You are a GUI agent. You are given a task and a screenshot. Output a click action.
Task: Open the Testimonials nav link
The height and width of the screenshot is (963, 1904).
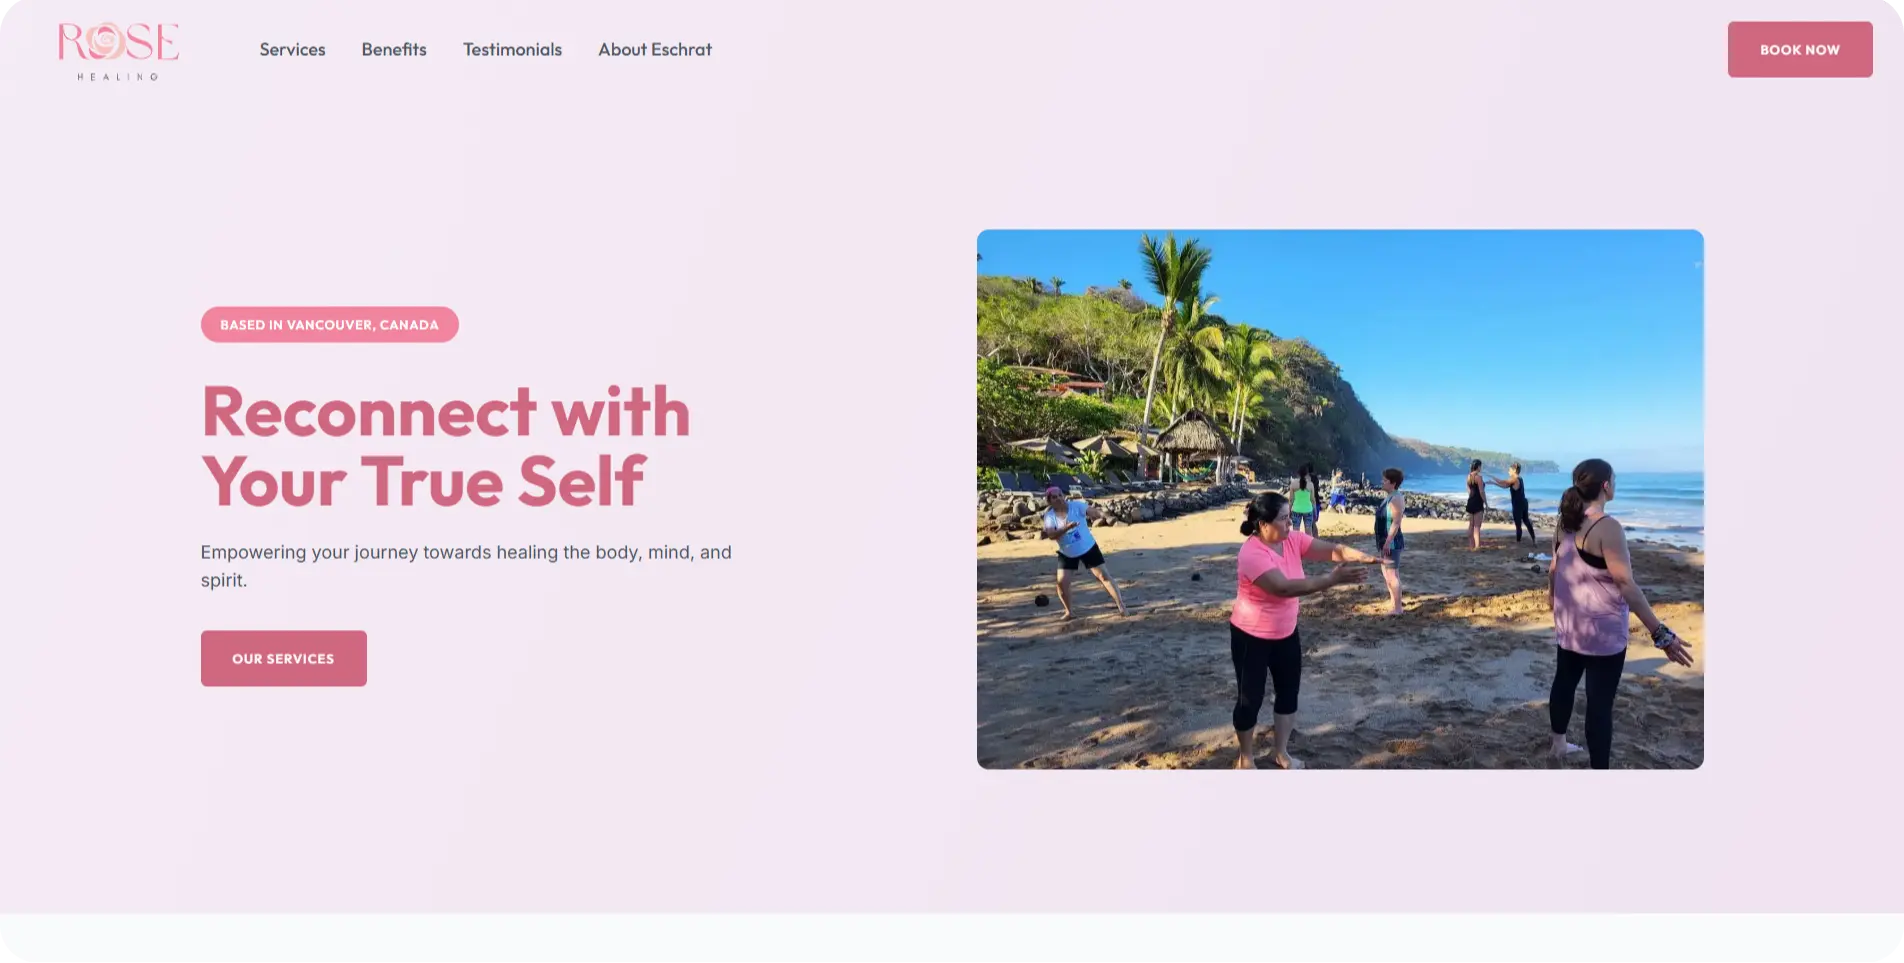coord(512,50)
